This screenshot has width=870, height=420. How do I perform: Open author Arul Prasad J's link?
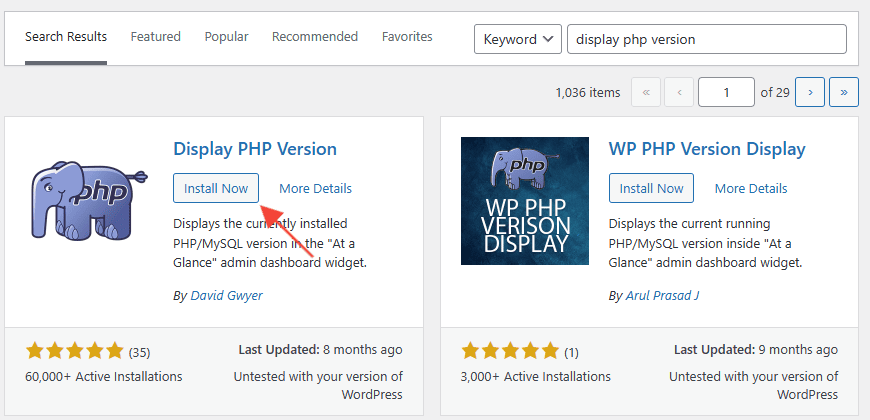tap(662, 296)
